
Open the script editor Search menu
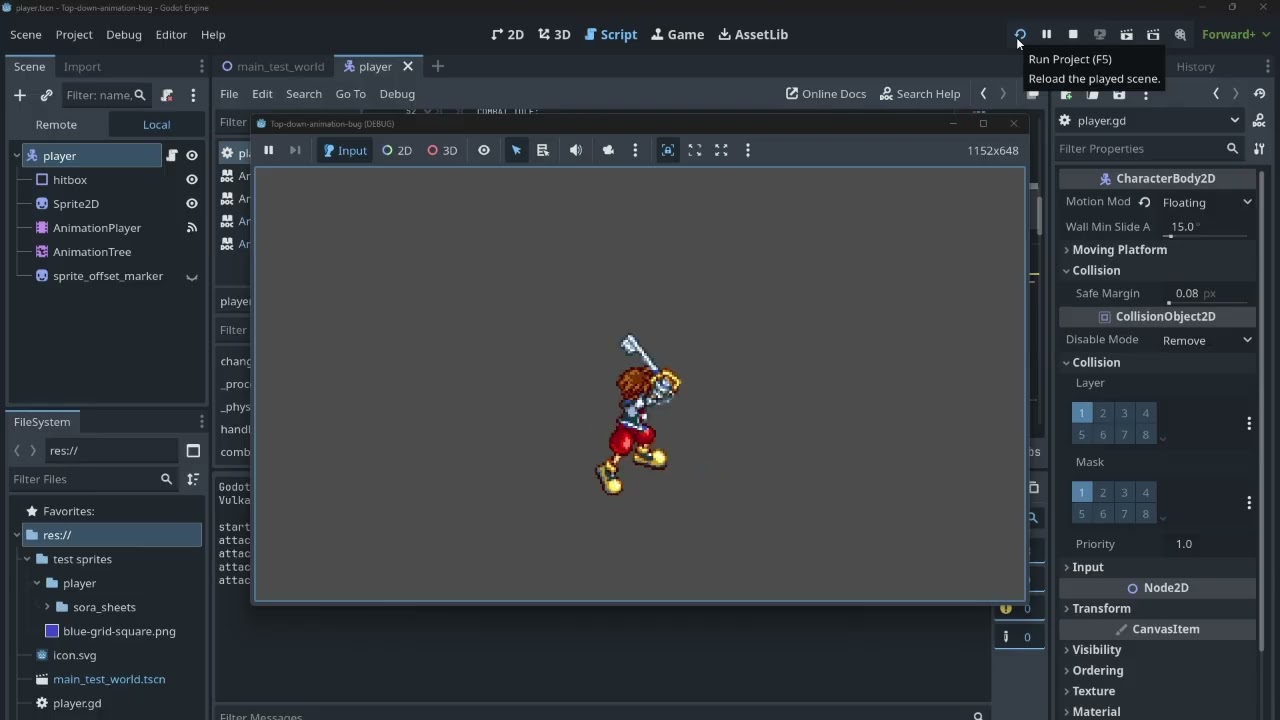pyautogui.click(x=304, y=94)
